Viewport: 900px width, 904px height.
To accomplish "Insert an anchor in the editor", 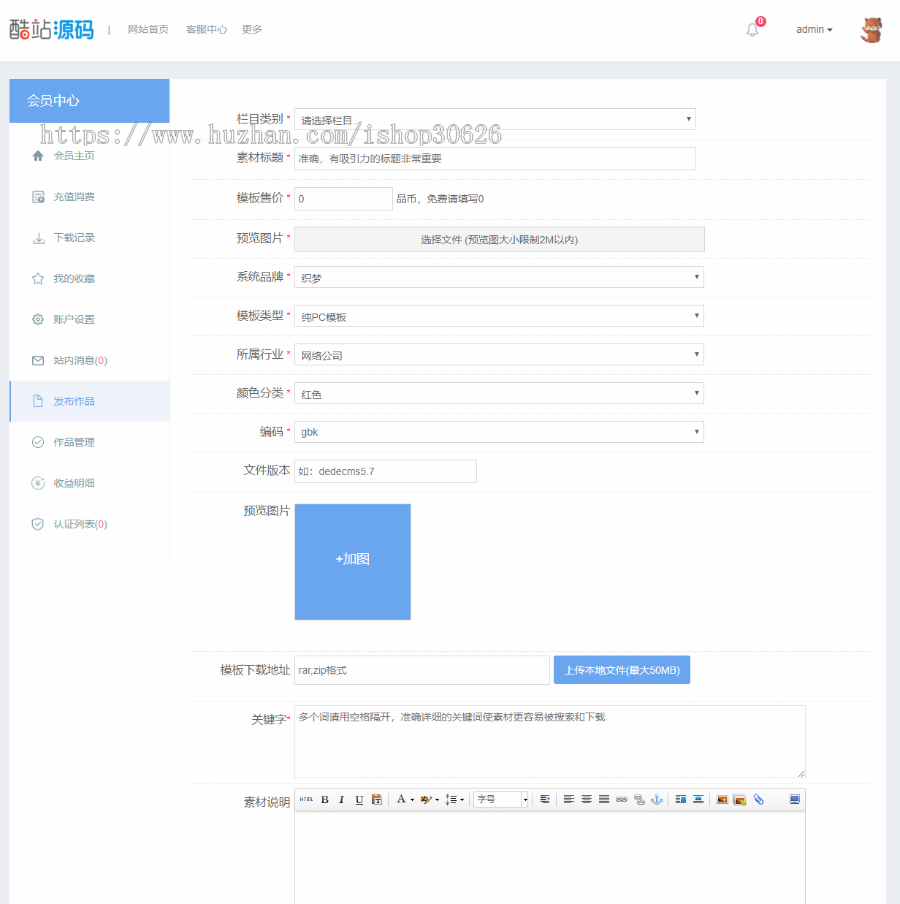I will [x=657, y=799].
